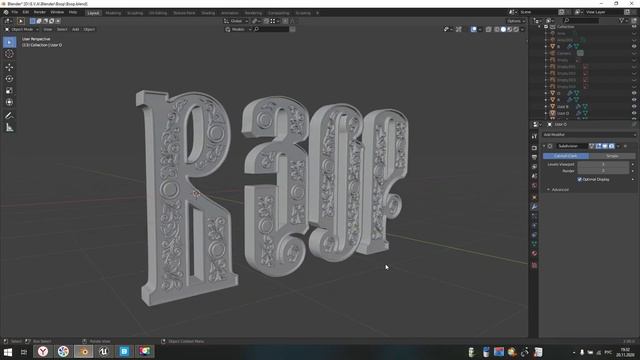
Task: Open the Object Data mesh properties tab
Action: (534, 244)
